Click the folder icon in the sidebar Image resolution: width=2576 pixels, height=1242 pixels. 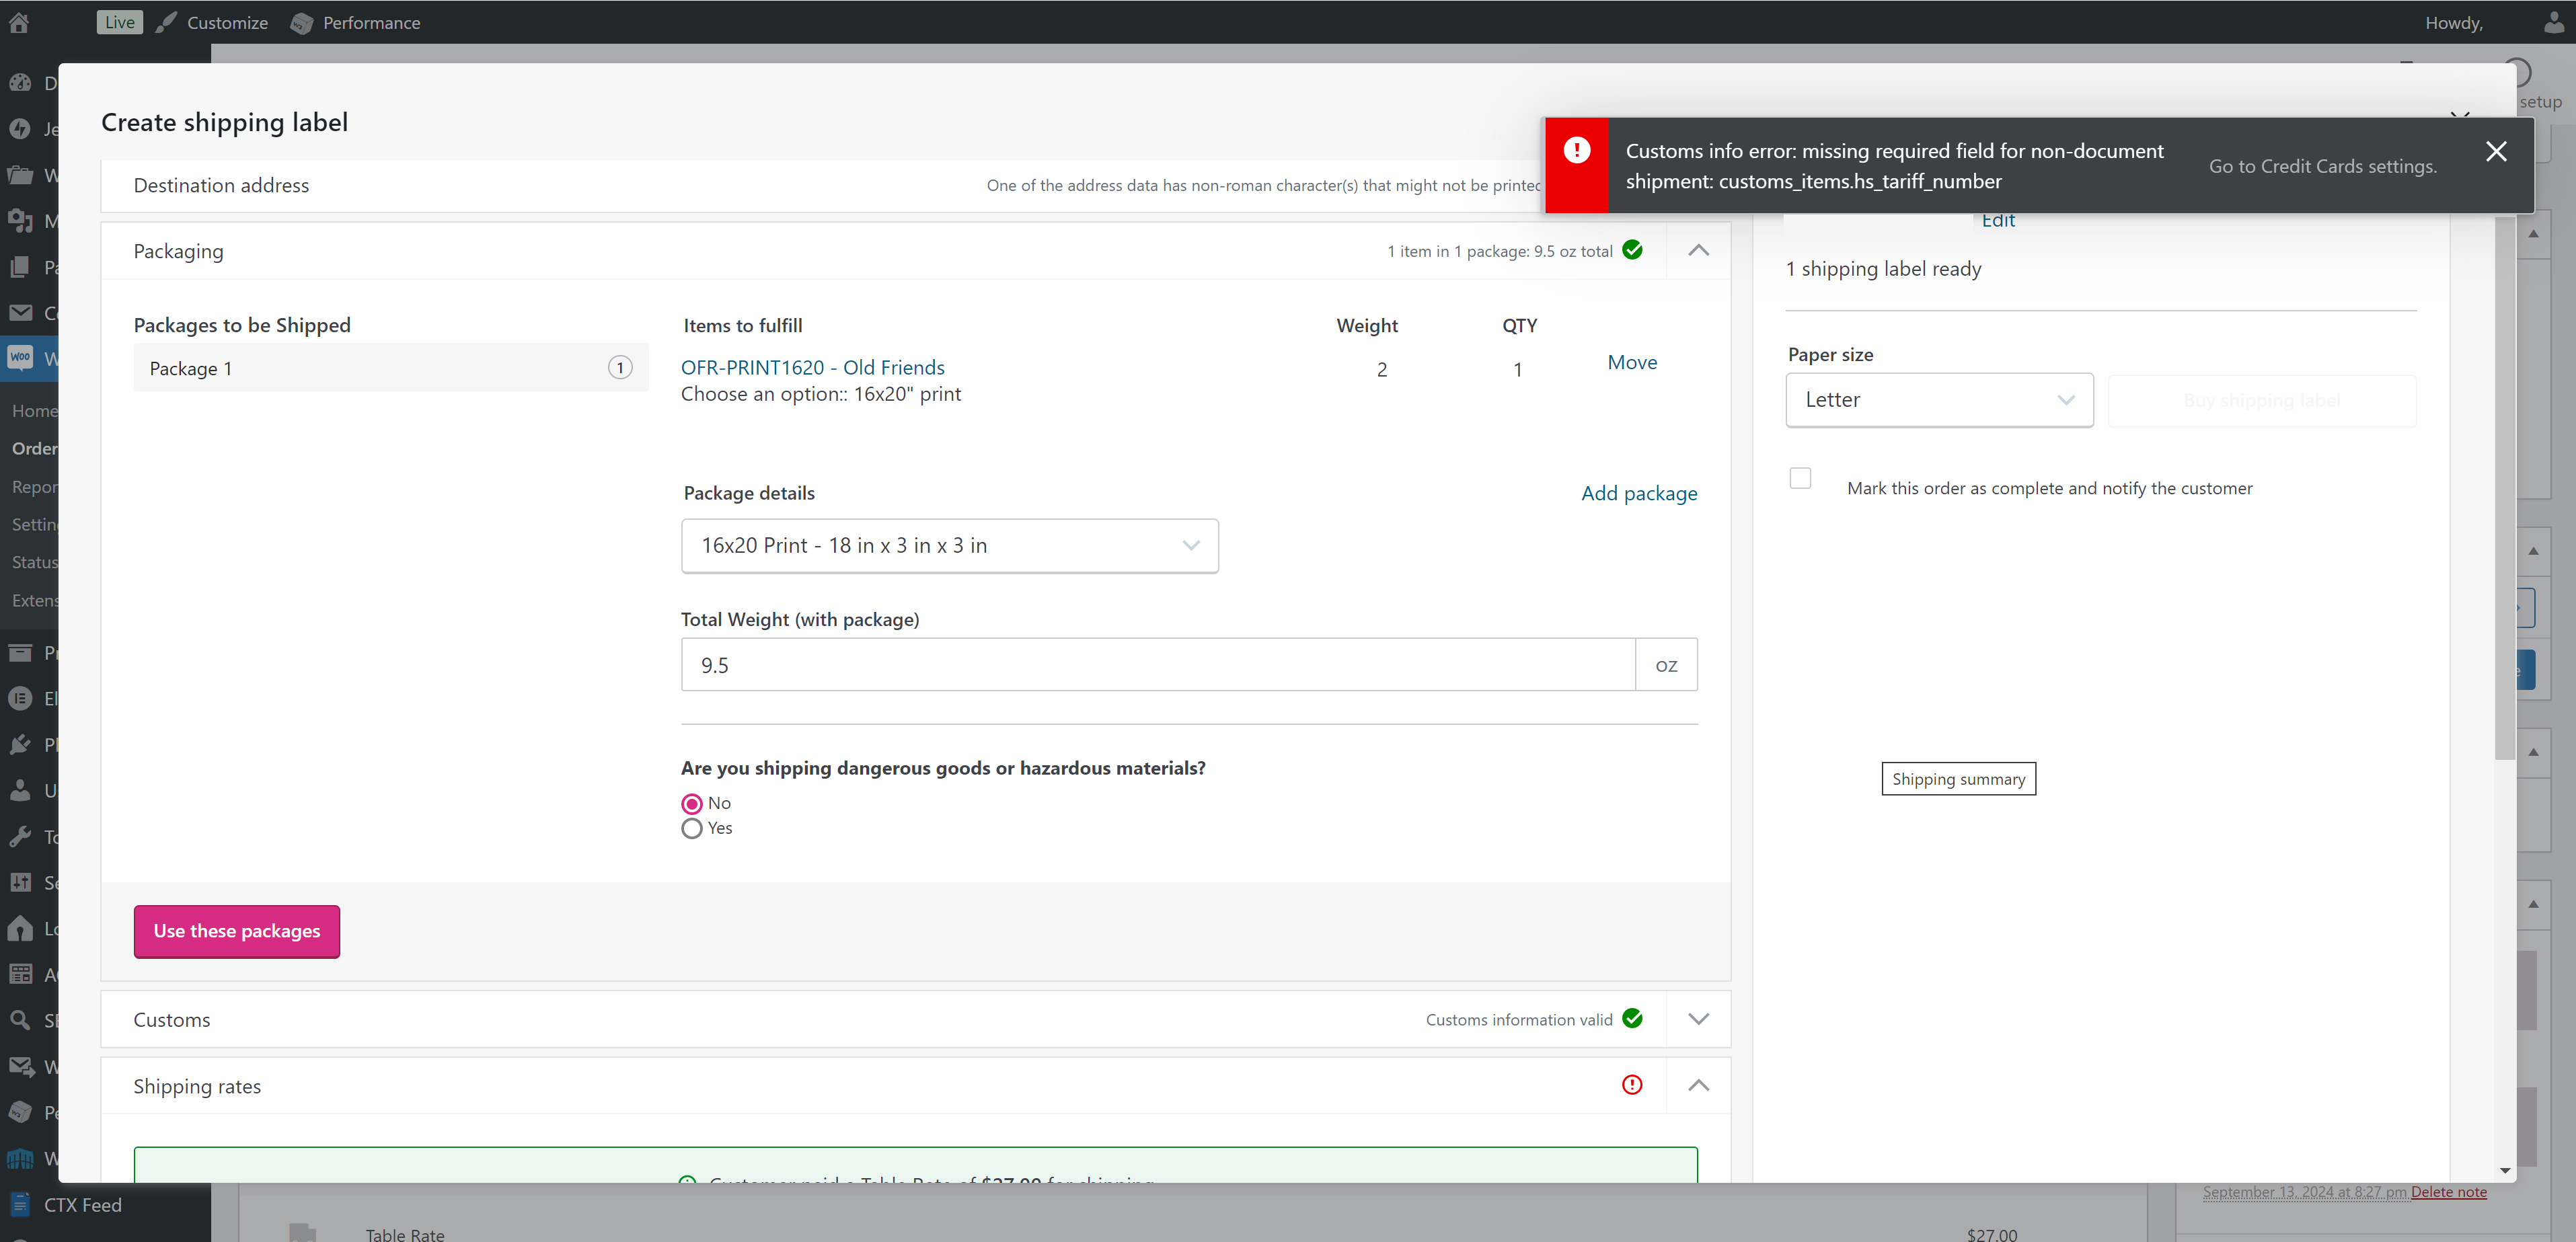(20, 175)
